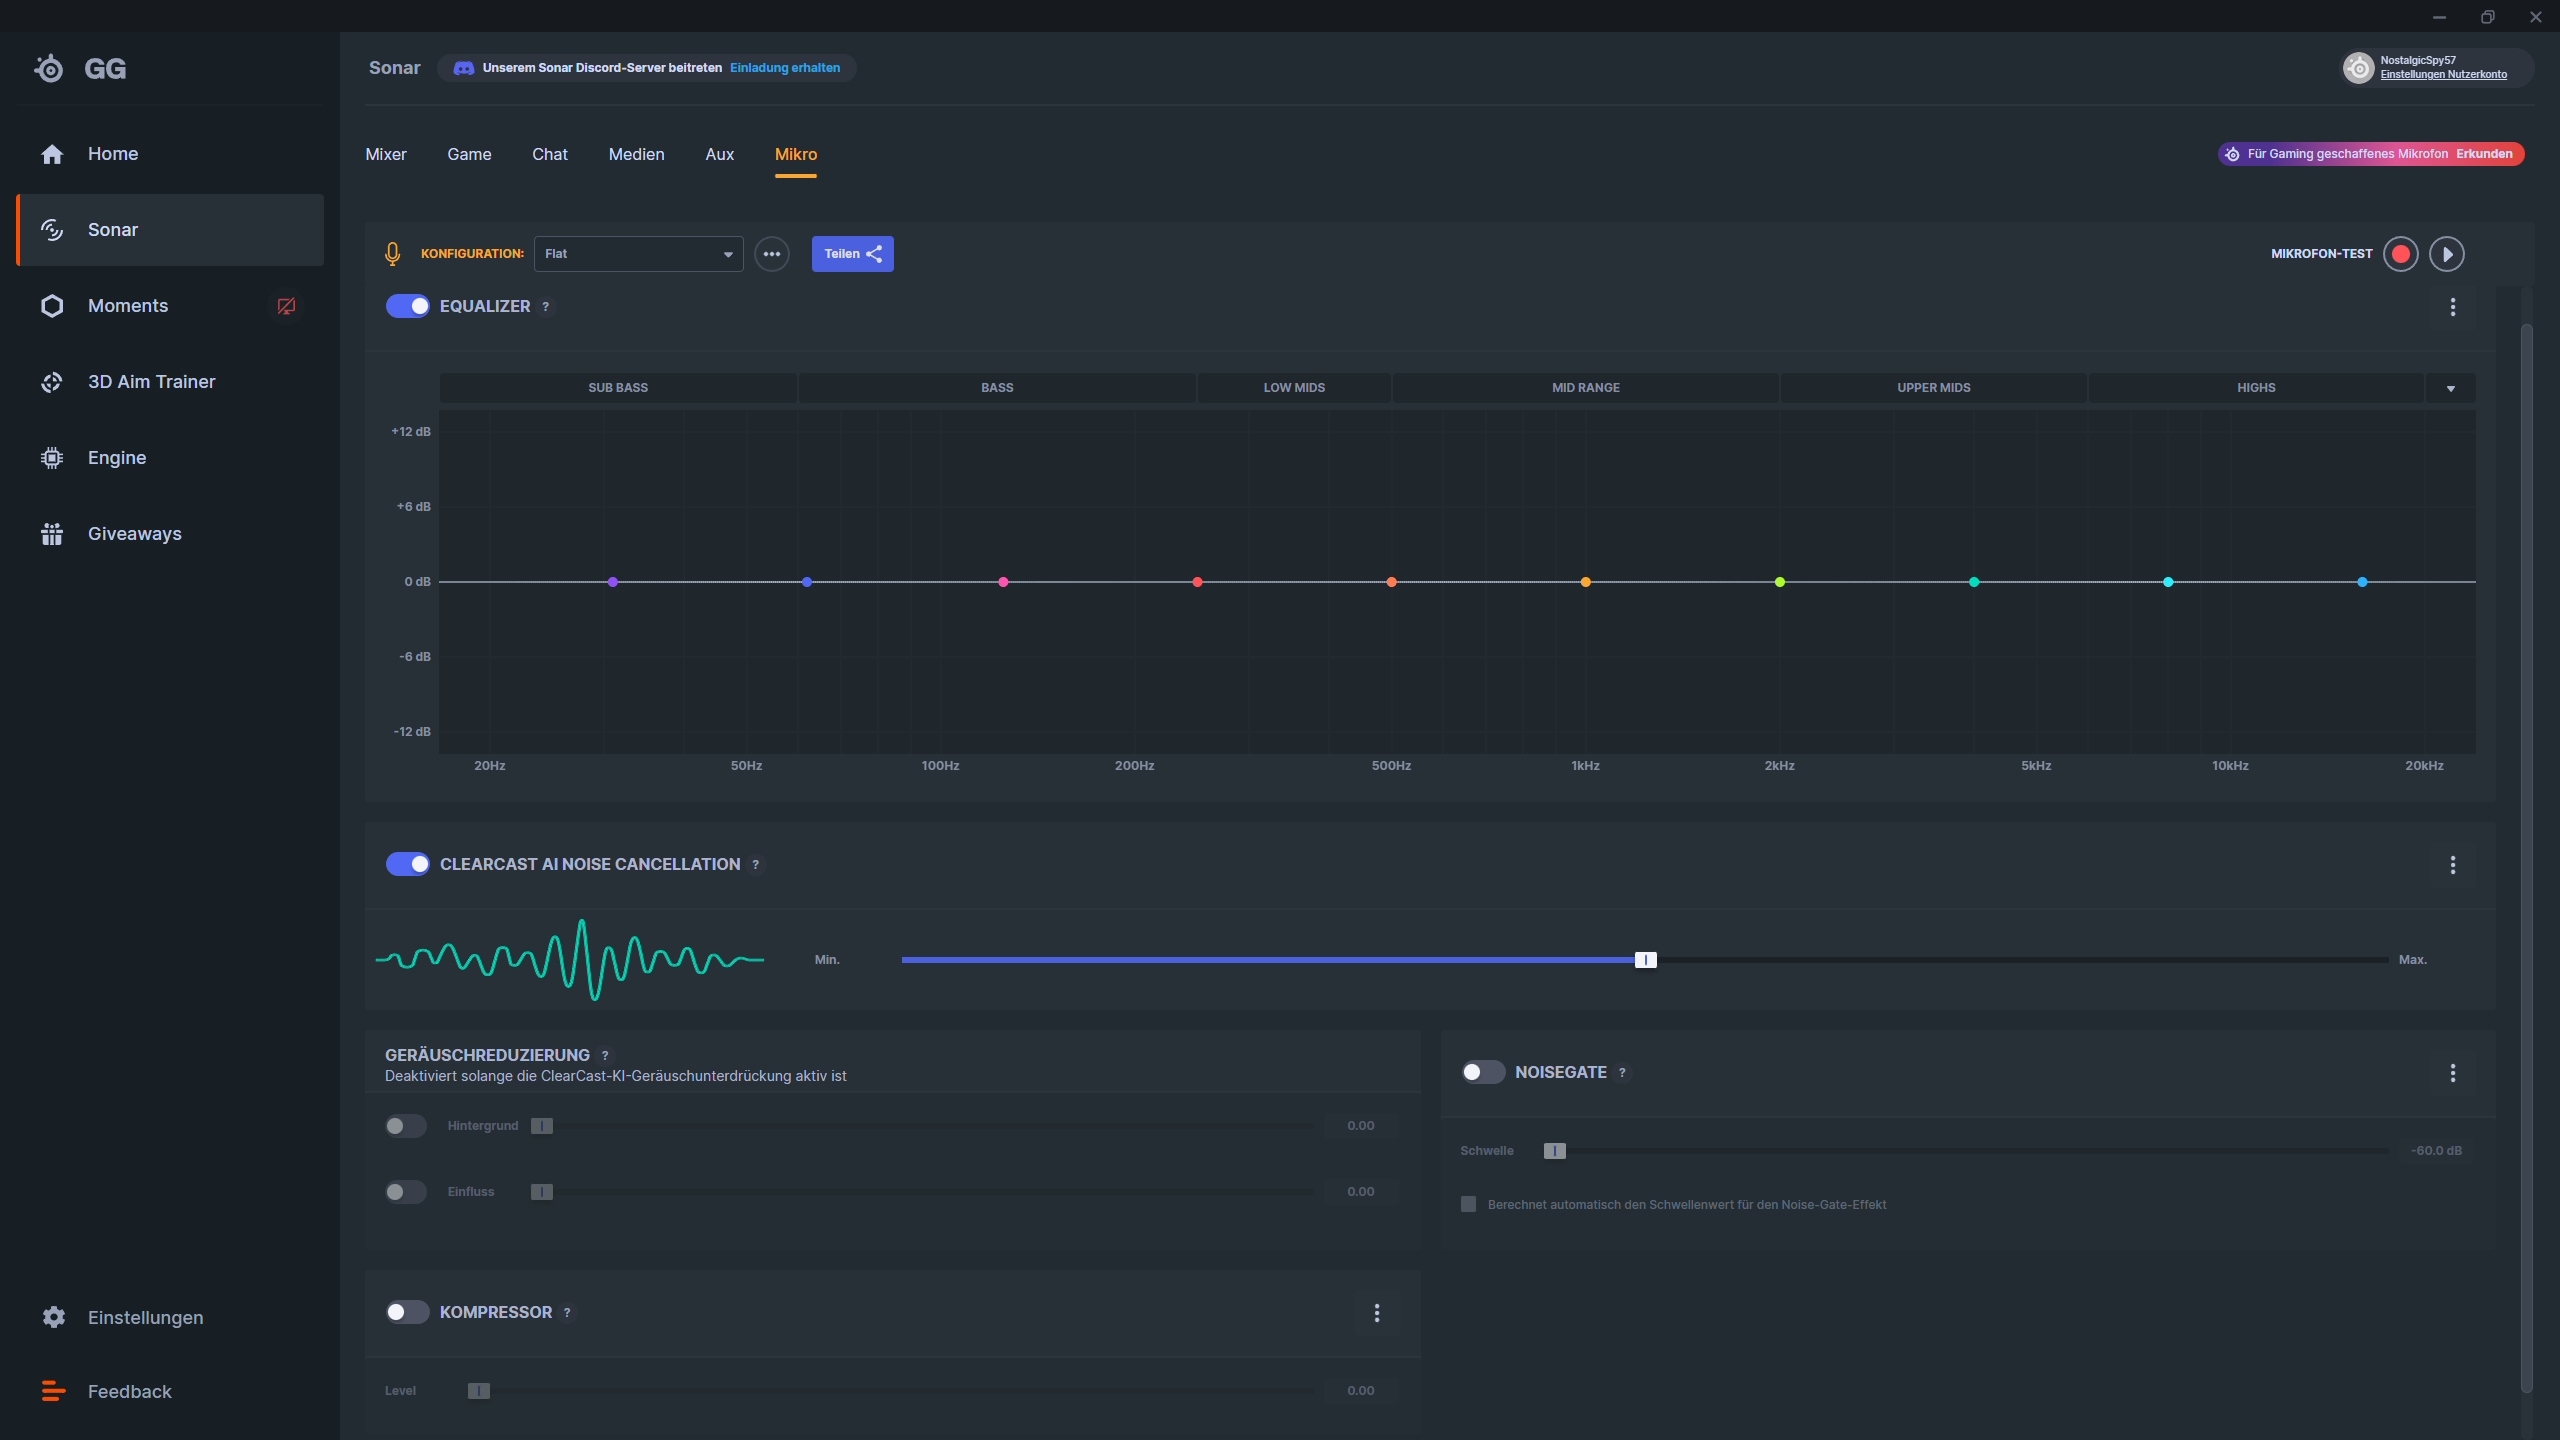Click the microphone icon next to Konfiguration
The height and width of the screenshot is (1440, 2560).
396,253
